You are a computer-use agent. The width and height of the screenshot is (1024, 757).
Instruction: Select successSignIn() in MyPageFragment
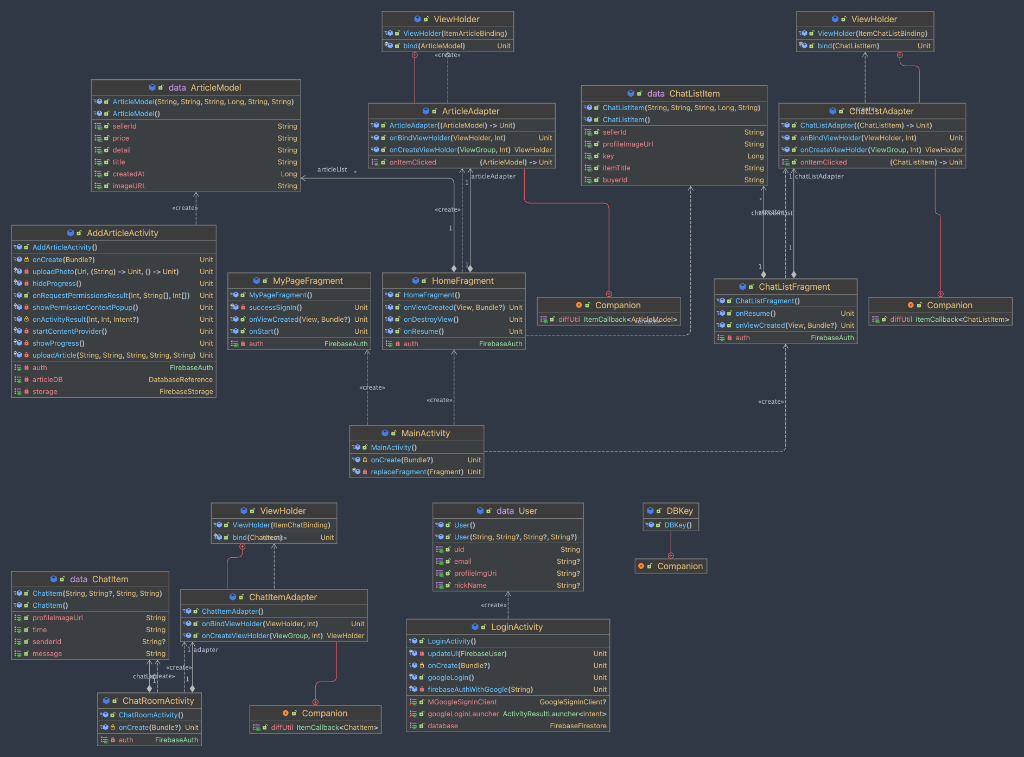pos(299,308)
